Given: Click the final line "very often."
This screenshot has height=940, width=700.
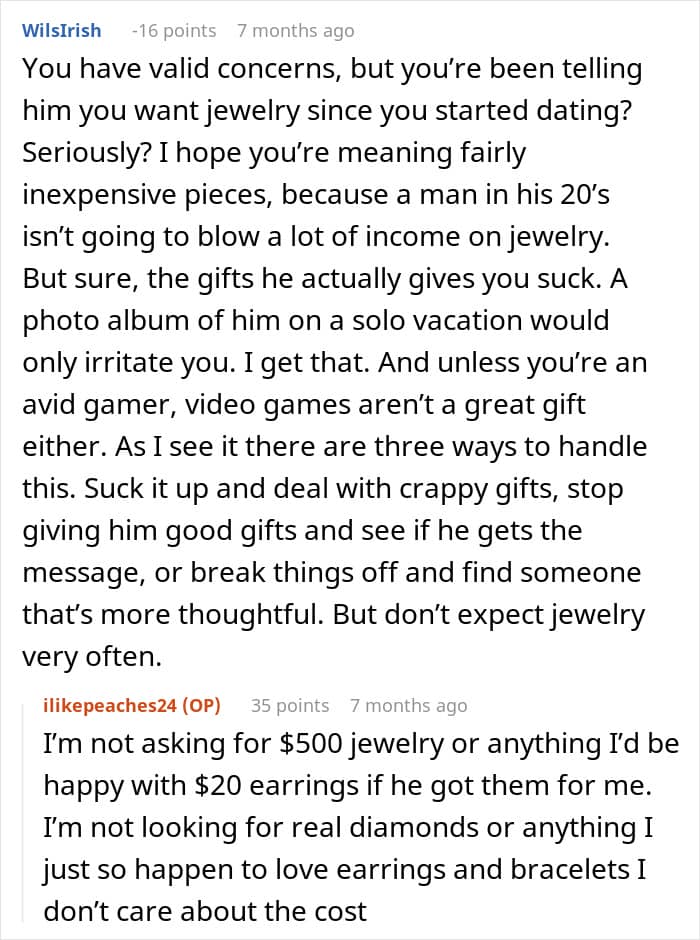Looking at the screenshot, I should 89,657.
